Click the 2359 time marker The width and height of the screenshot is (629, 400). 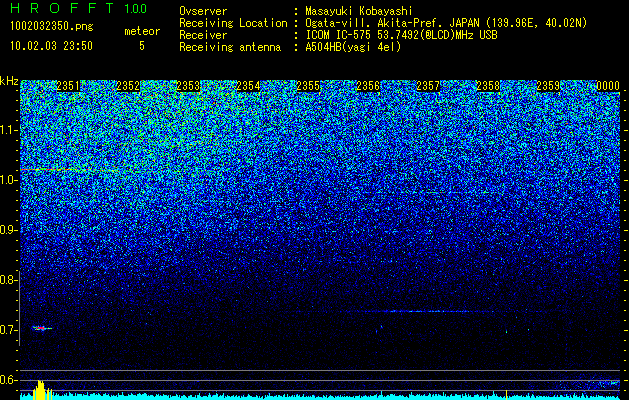pyautogui.click(x=548, y=86)
